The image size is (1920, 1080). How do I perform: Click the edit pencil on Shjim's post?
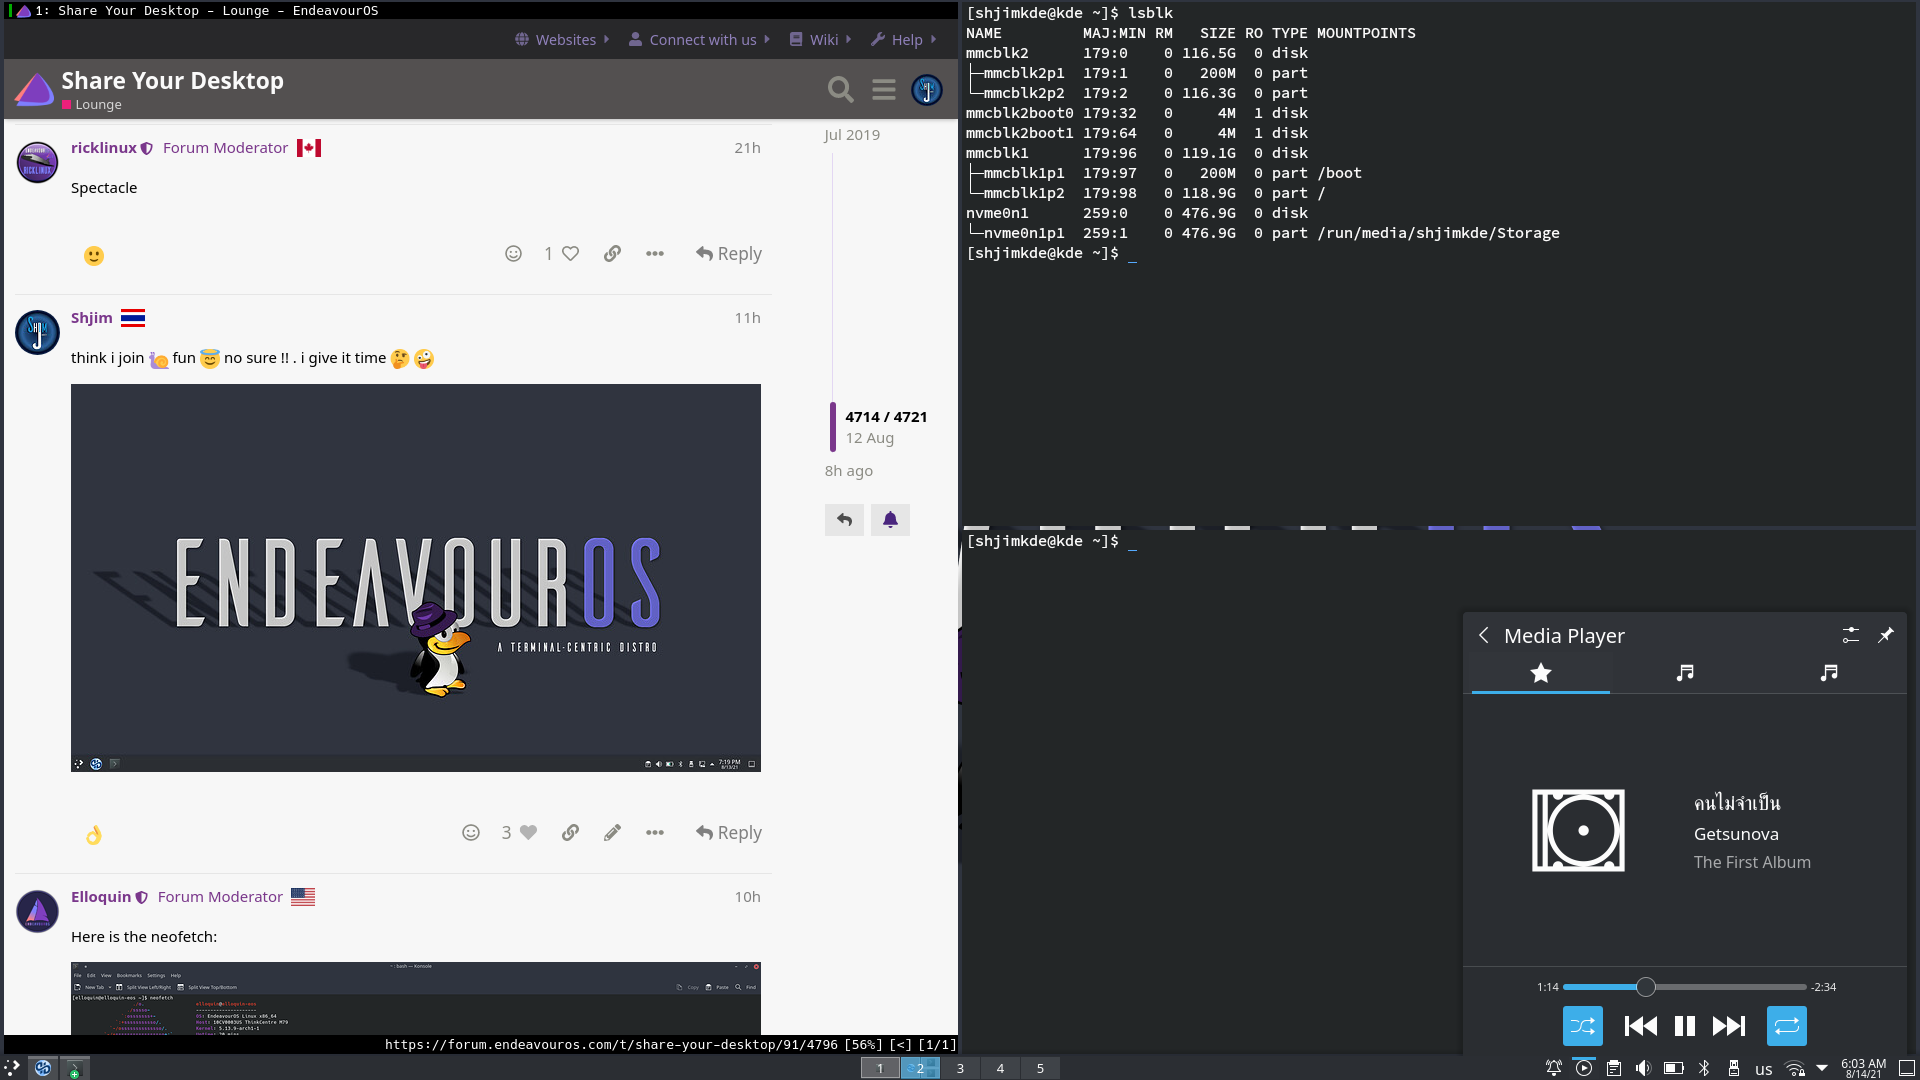coord(612,833)
